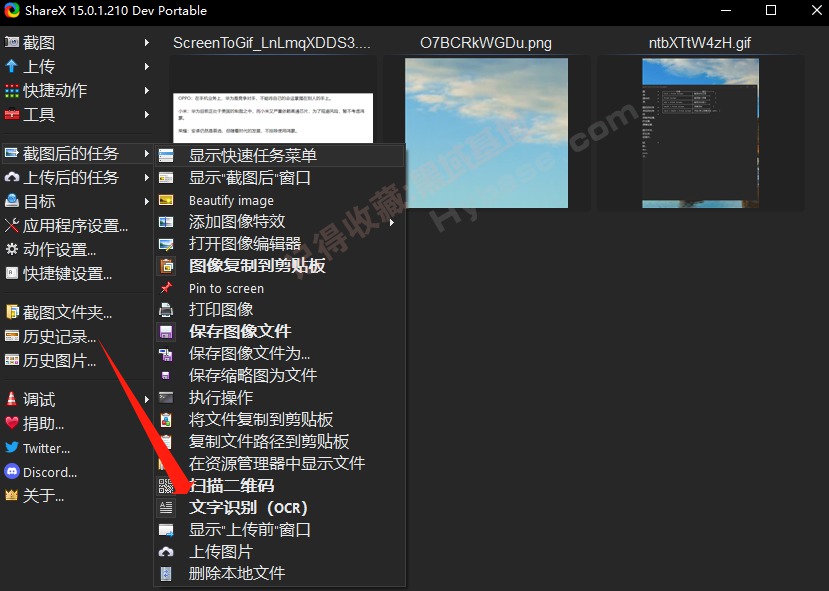The width and height of the screenshot is (829, 591).
Task: Open 捐助... donate page
Action: pyautogui.click(x=43, y=423)
